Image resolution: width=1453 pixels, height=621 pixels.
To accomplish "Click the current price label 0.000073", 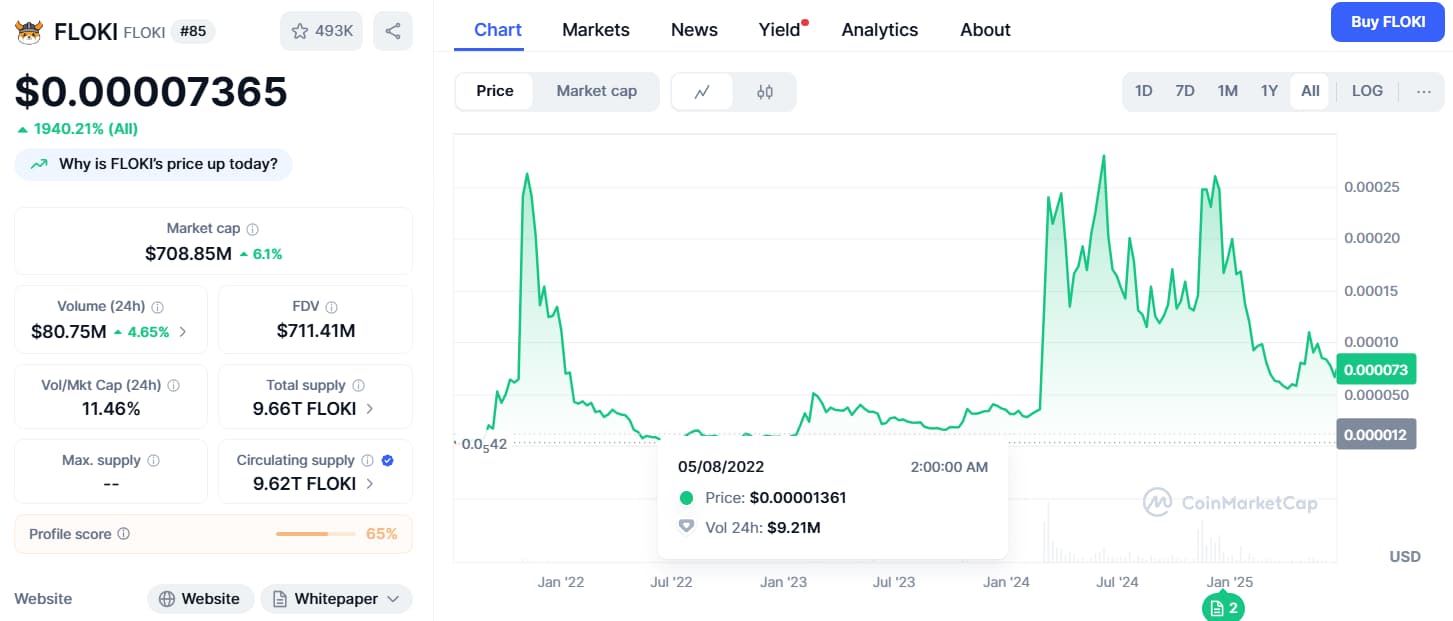I will [1376, 370].
